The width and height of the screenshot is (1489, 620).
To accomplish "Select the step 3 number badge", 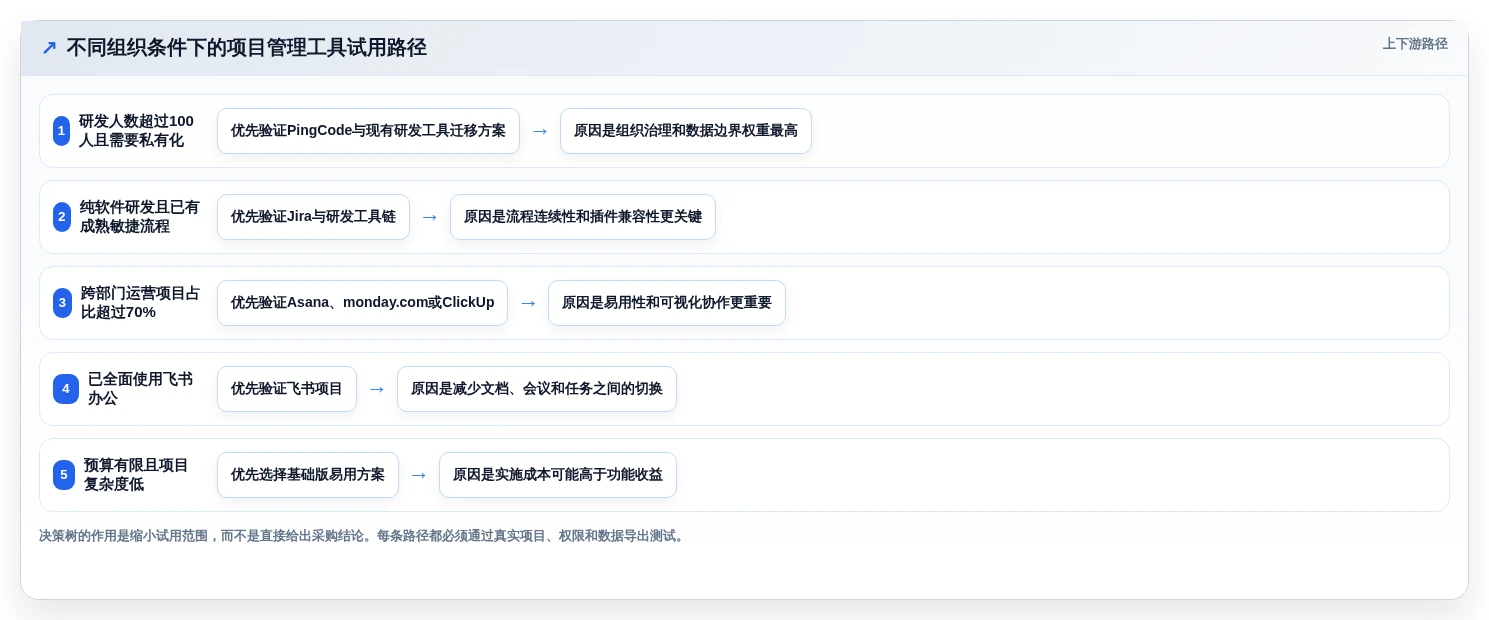I will click(x=62, y=303).
